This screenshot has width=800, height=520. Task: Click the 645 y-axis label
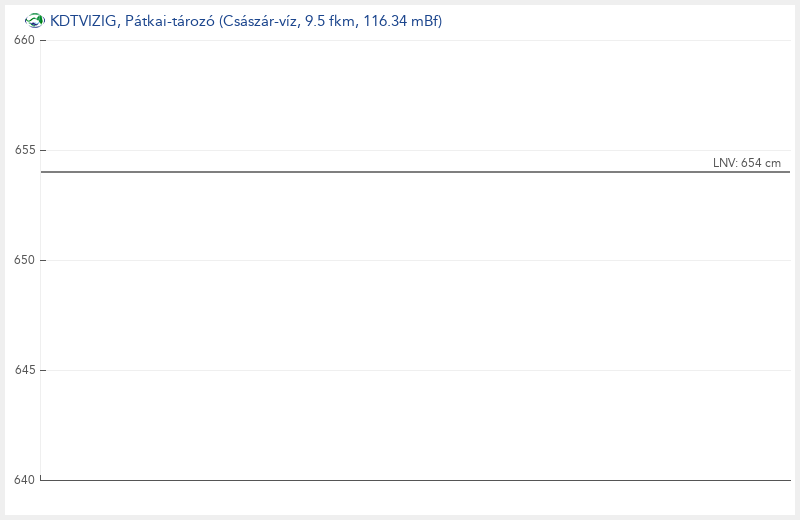coord(24,370)
